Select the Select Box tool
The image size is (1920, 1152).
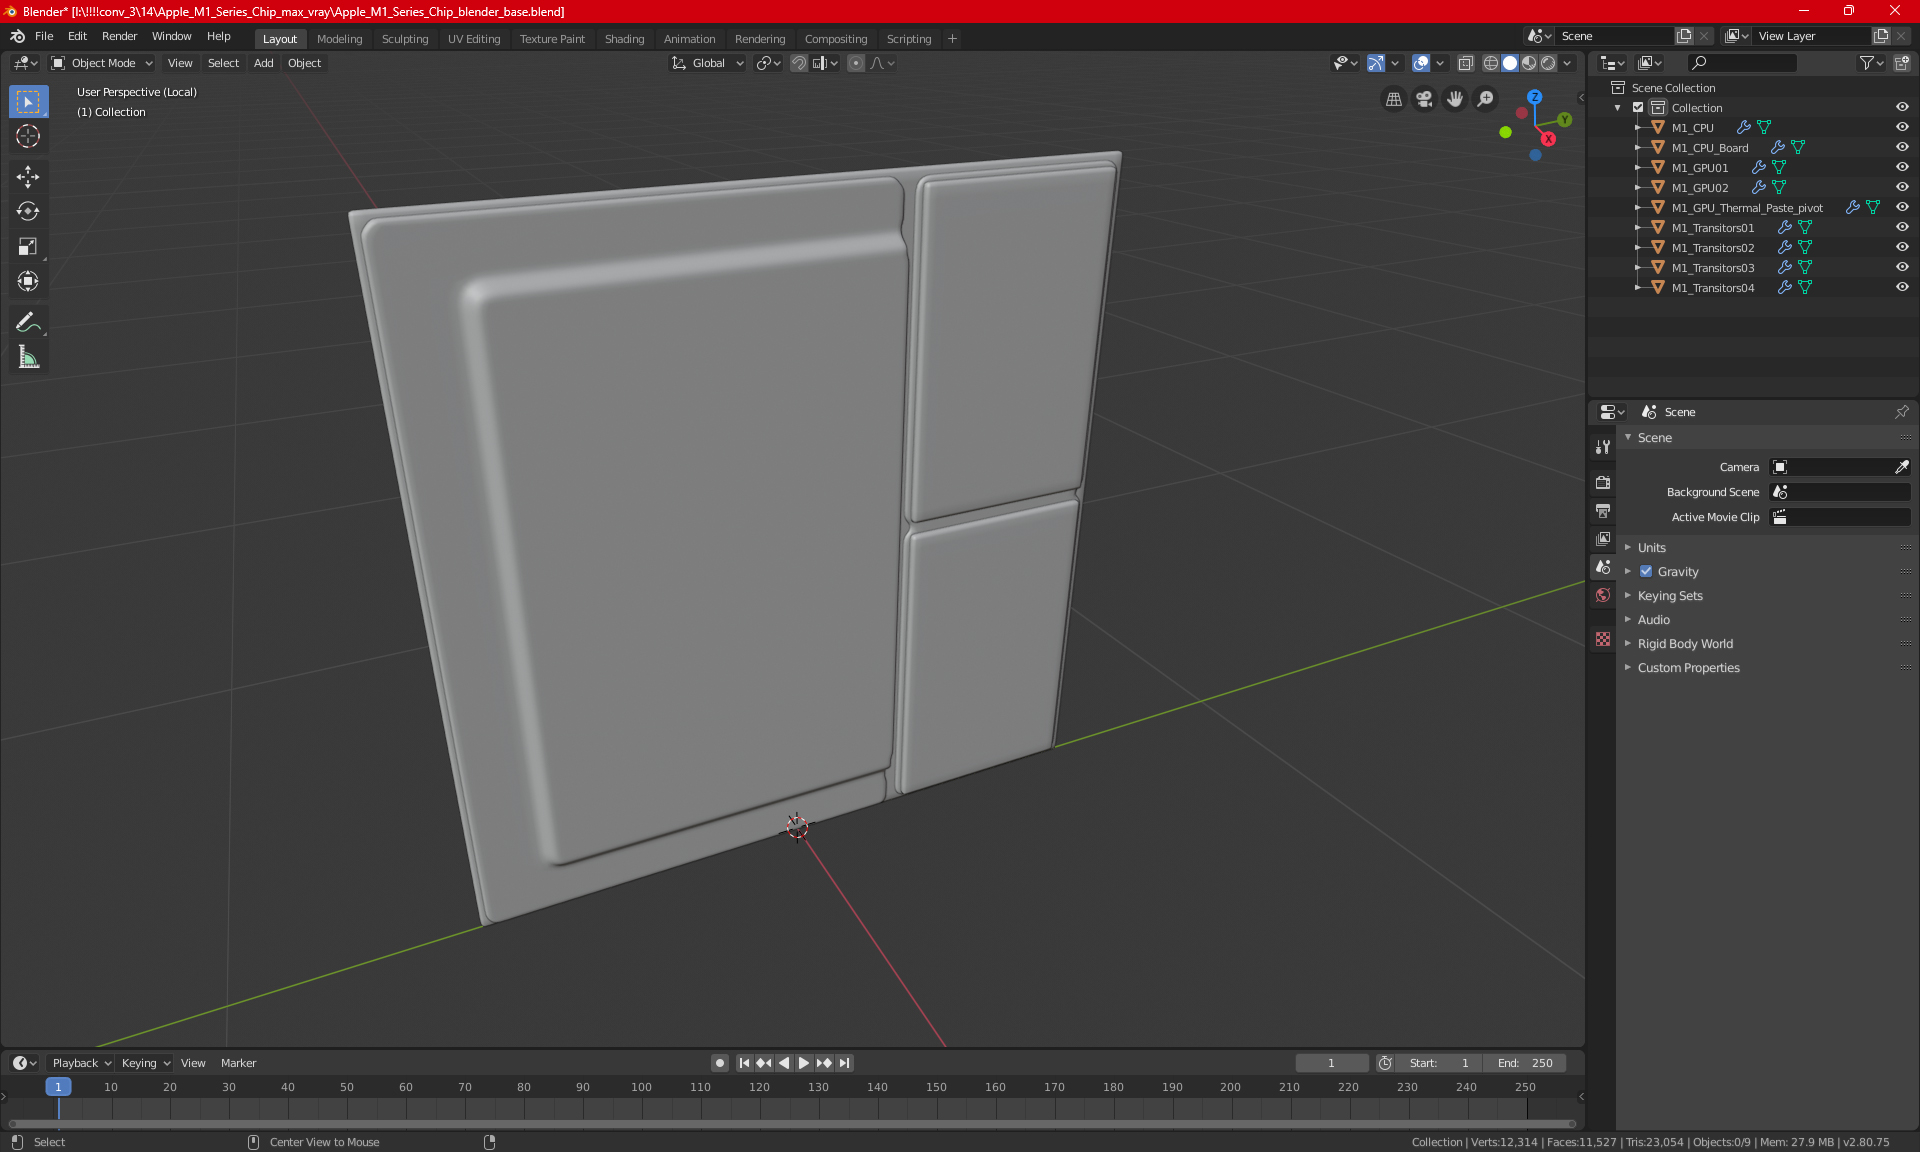[x=28, y=101]
